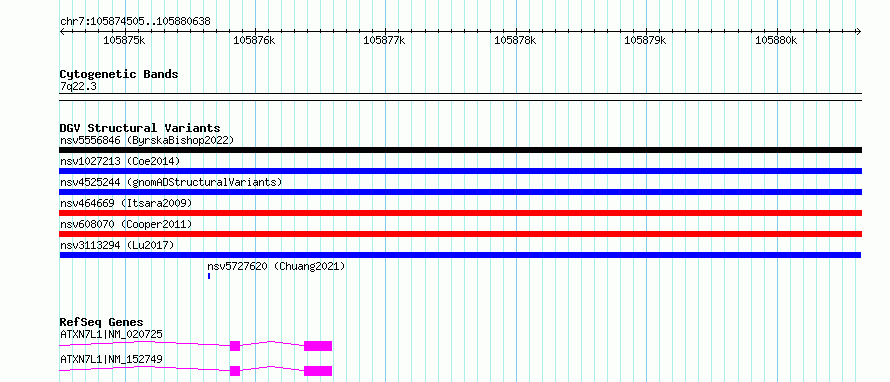Click the large exon of ATXN7L1 NM_020725
Viewport: 890px width, 382px height.
[x=318, y=346]
